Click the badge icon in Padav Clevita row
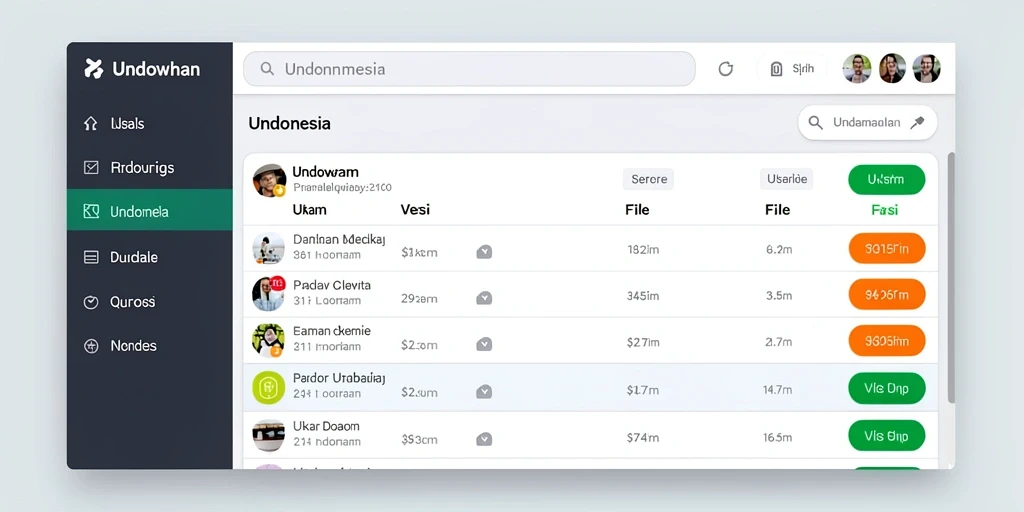Viewport: 1024px width, 512px height. (x=484, y=298)
